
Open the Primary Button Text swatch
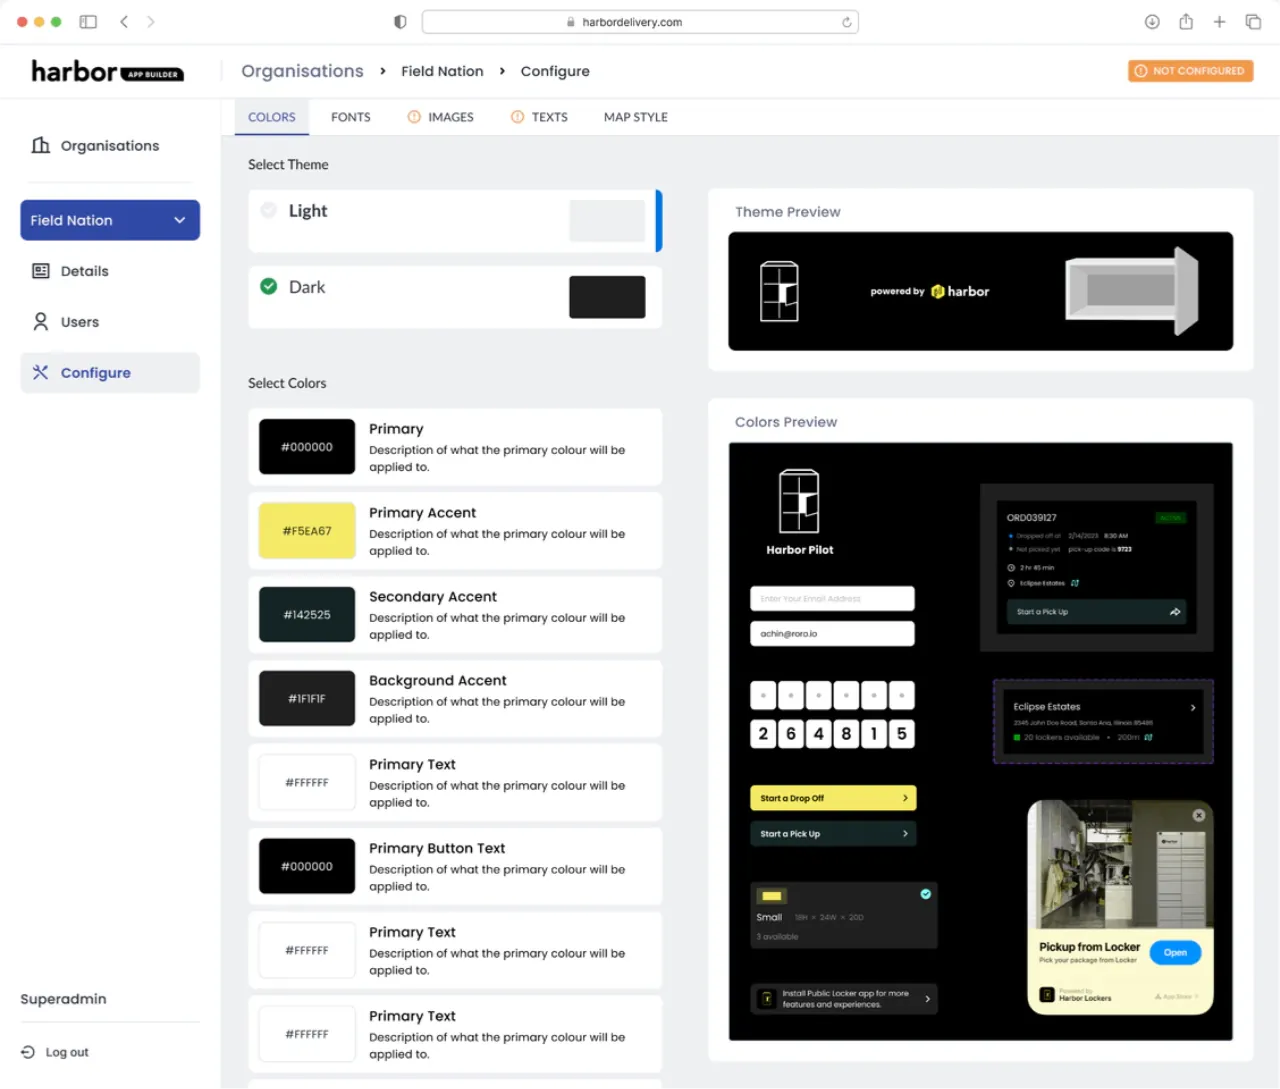tap(307, 866)
